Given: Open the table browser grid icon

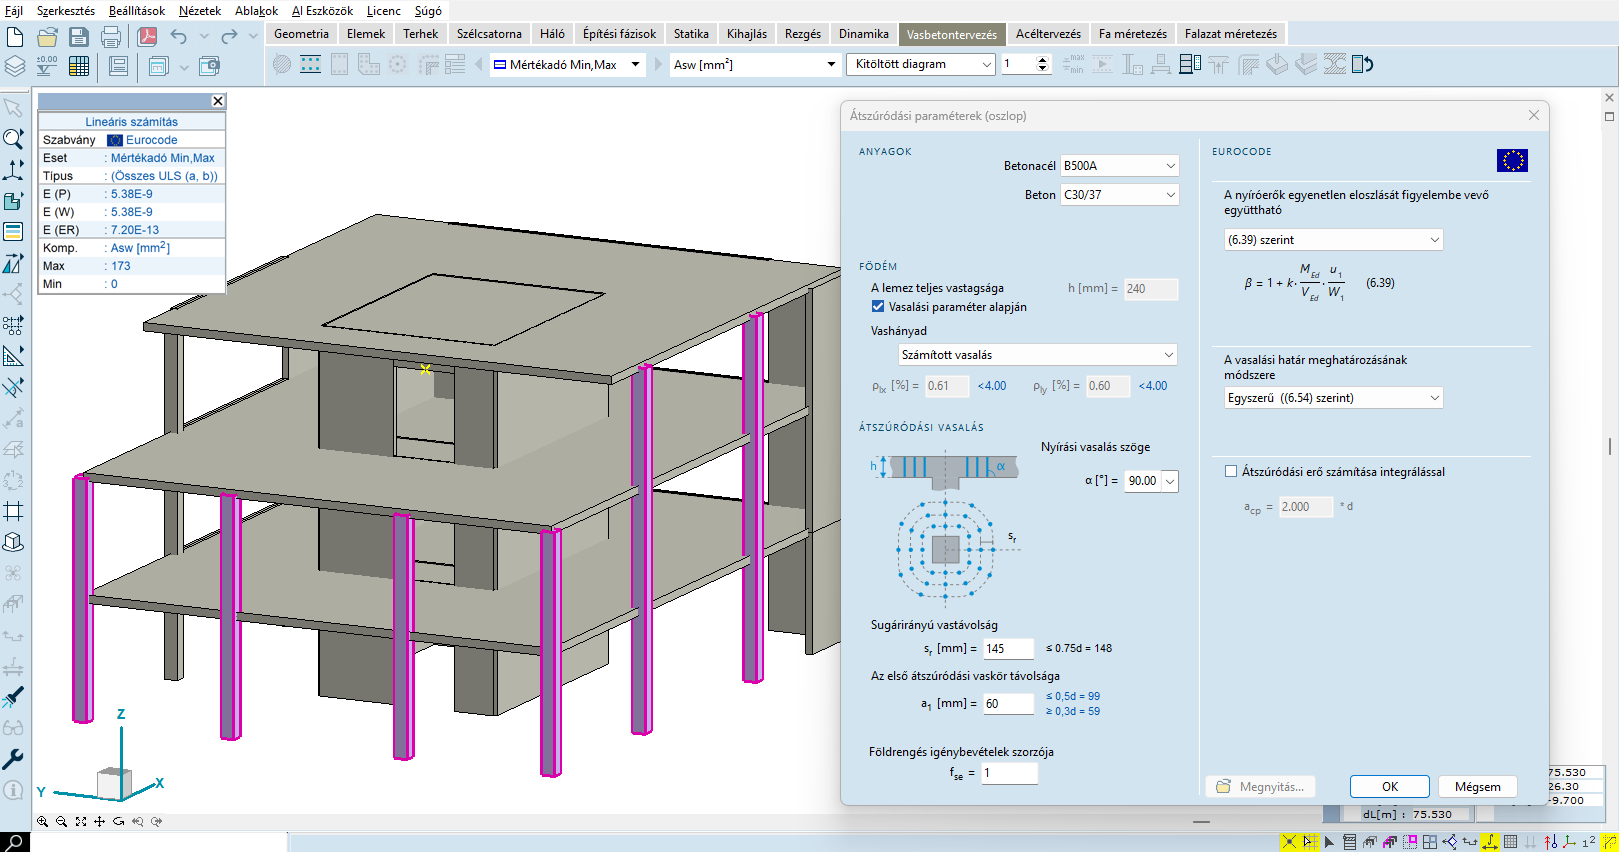Looking at the screenshot, I should pyautogui.click(x=79, y=66).
